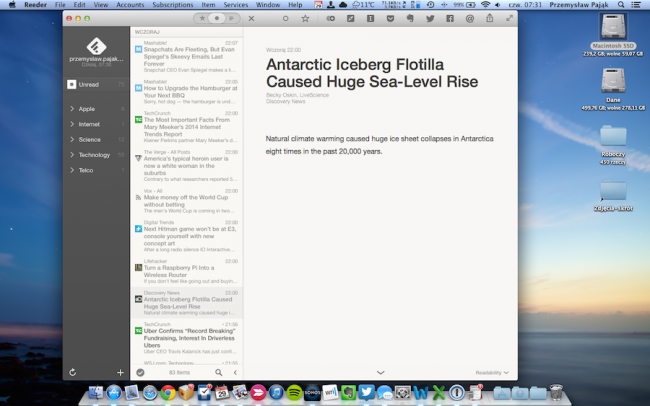The image size is (650, 406).
Task: Open Spotlight search in menu bar
Action: click(621, 5)
